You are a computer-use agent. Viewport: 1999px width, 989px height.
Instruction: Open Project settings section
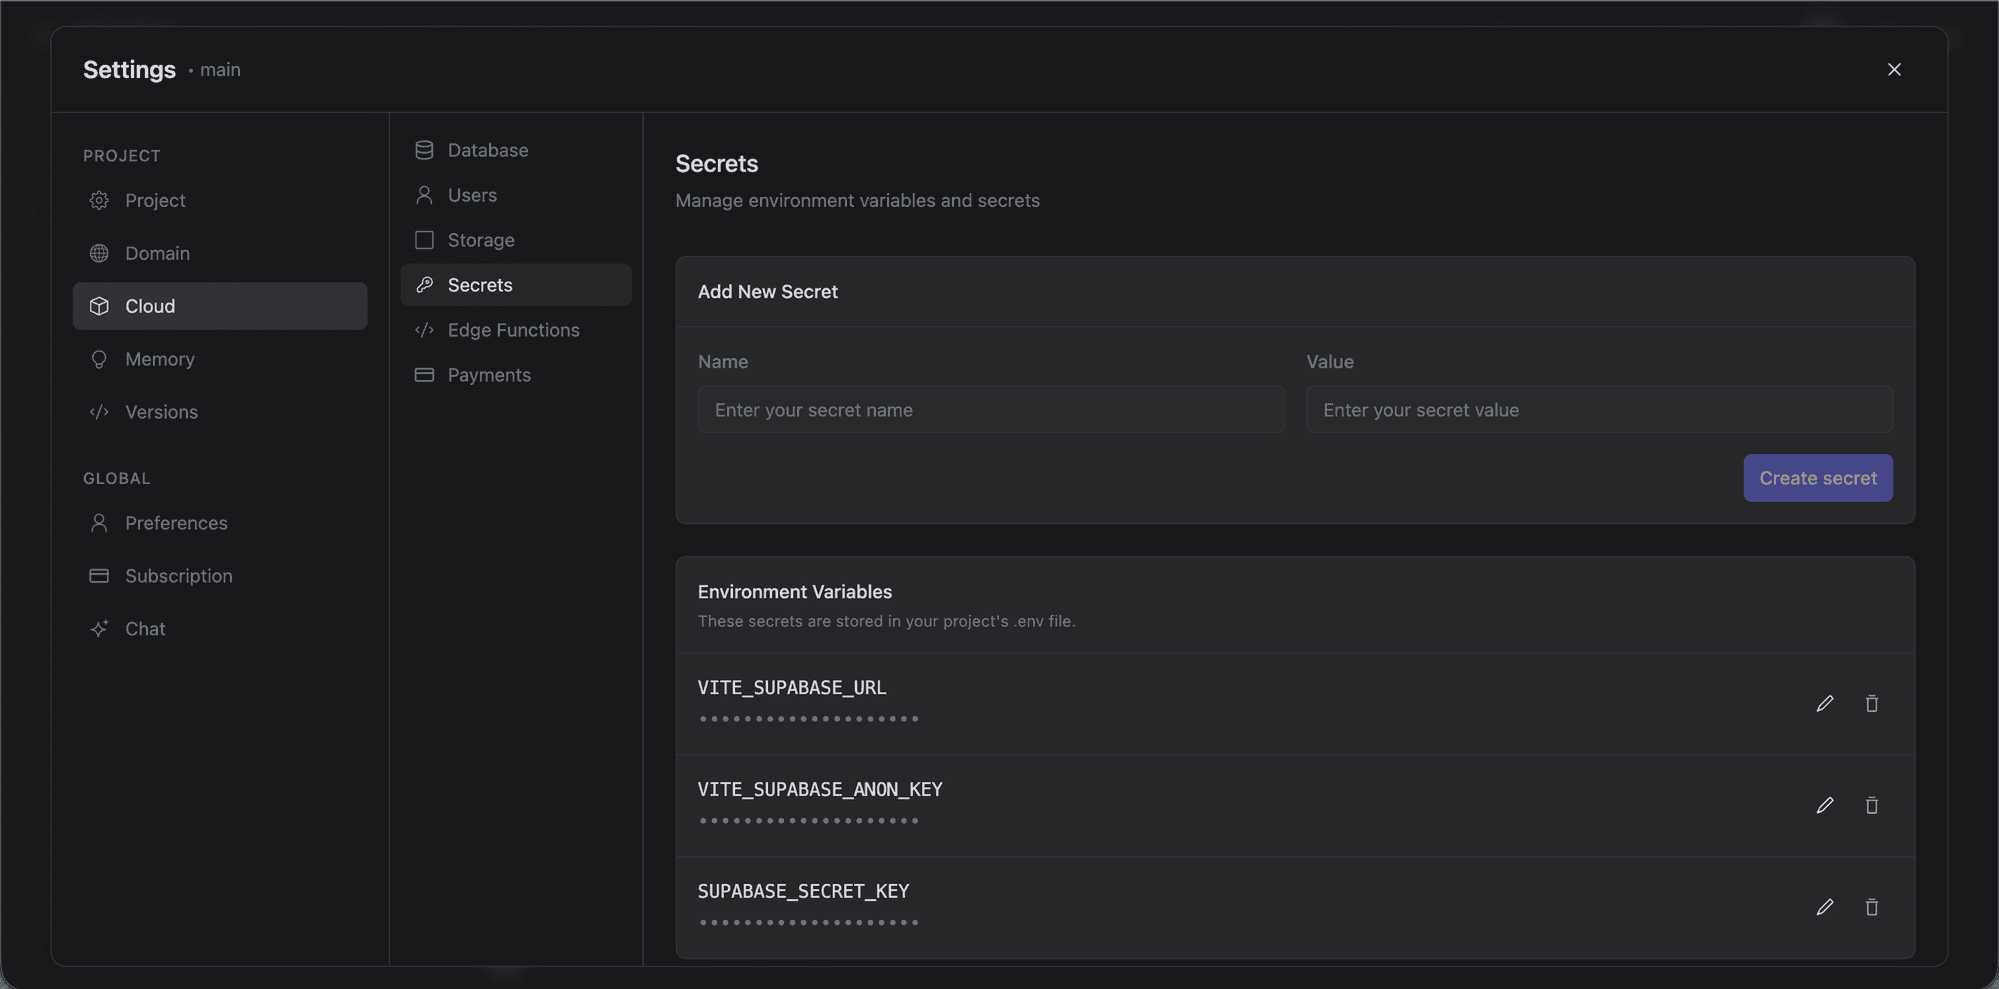[220, 200]
